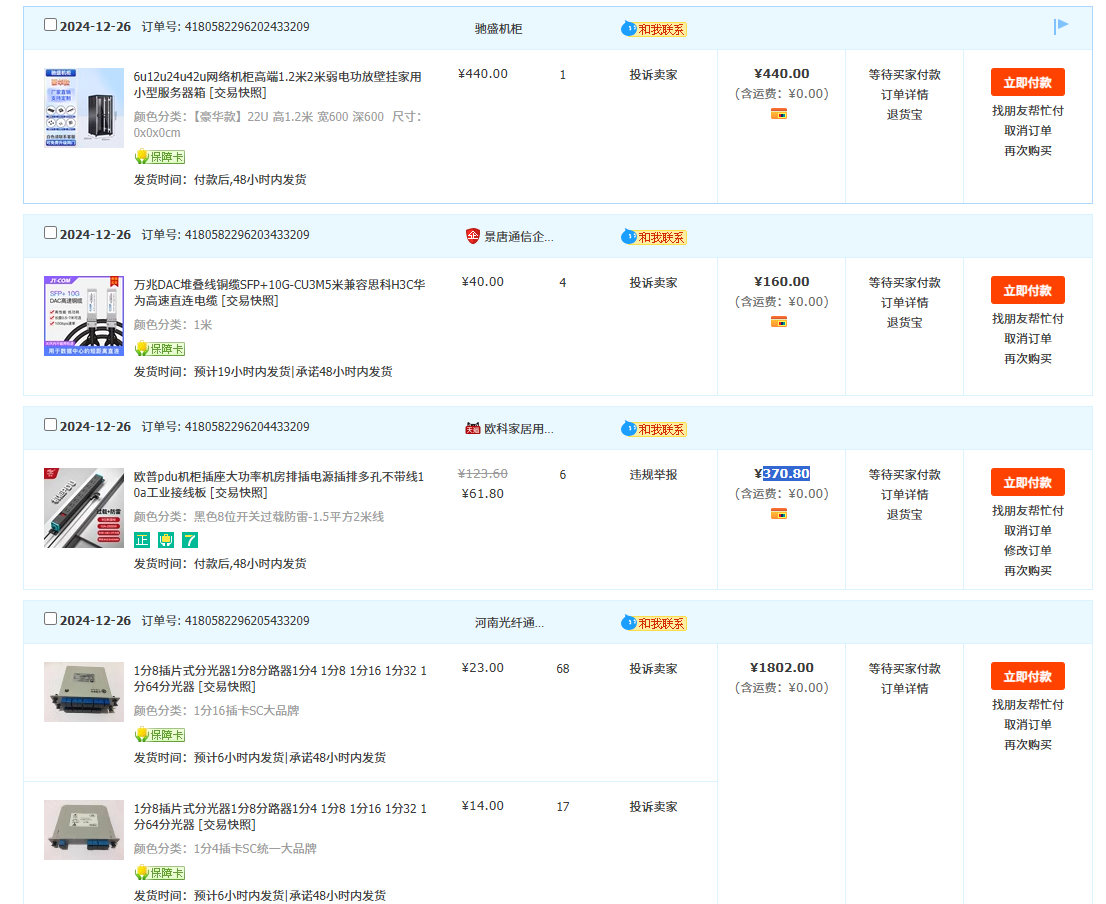Click the flag icon on the 驰盛机柜 order
The height and width of the screenshot is (904, 1106).
pos(1061,26)
